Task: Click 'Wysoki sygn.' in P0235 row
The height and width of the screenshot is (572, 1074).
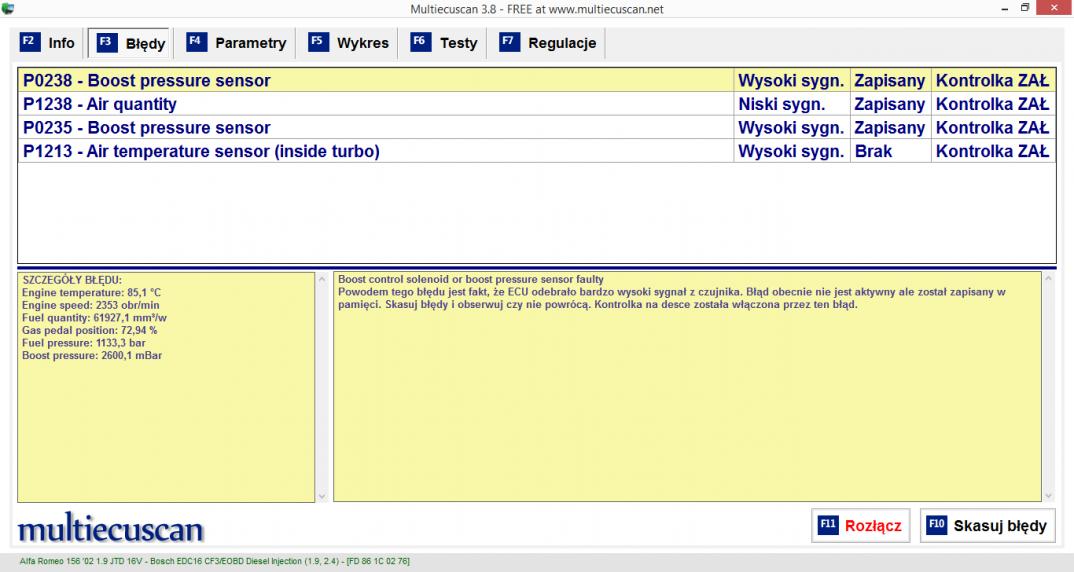Action: (x=791, y=128)
